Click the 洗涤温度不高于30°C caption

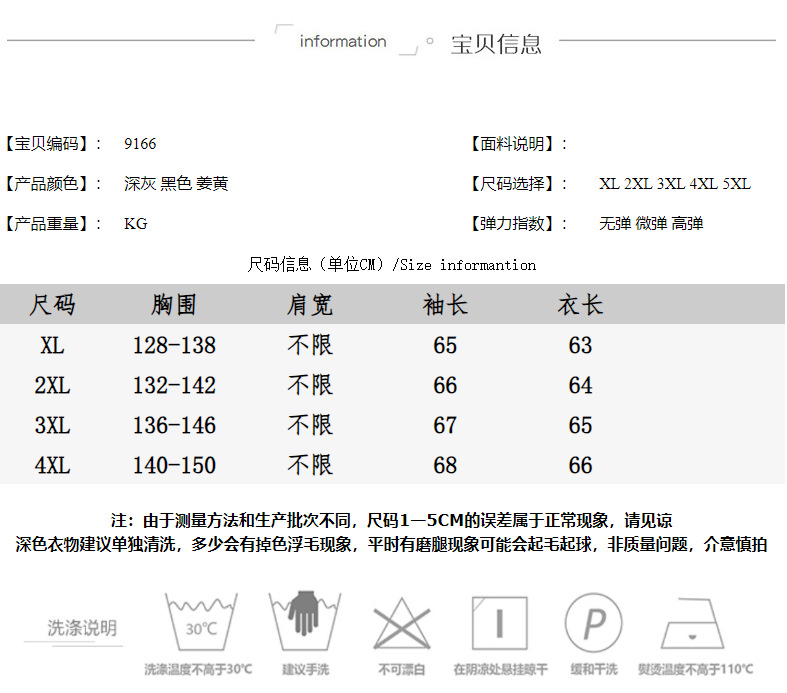198,669
